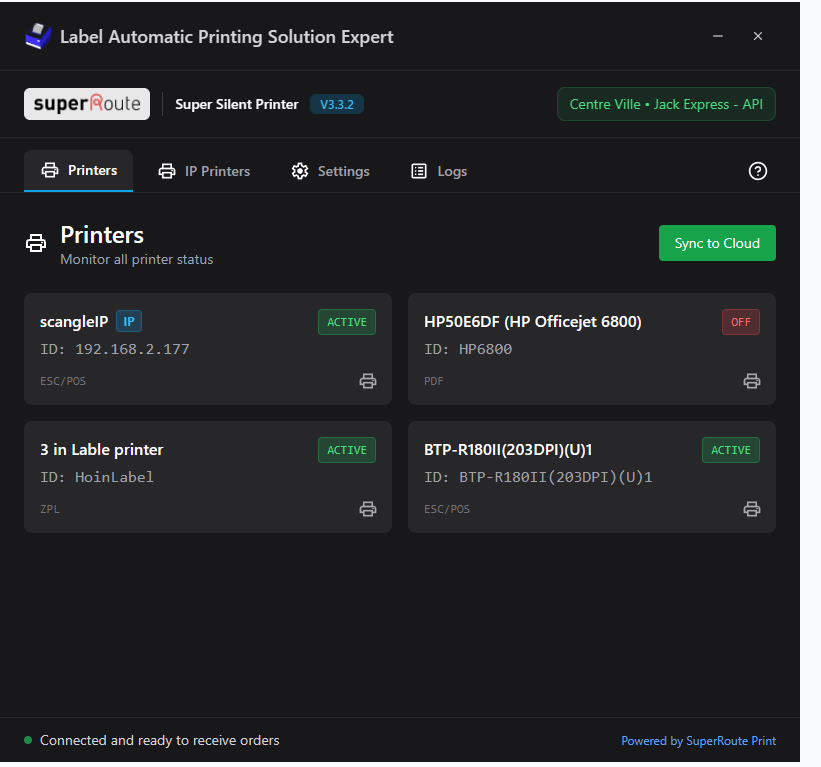Click ACTIVE badge on BTP-R180II printer

click(x=731, y=450)
